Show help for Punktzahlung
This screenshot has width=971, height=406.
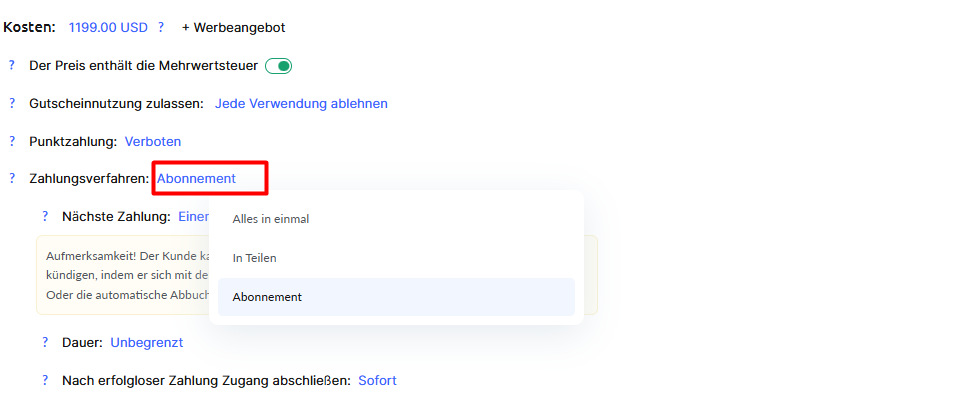(12, 141)
